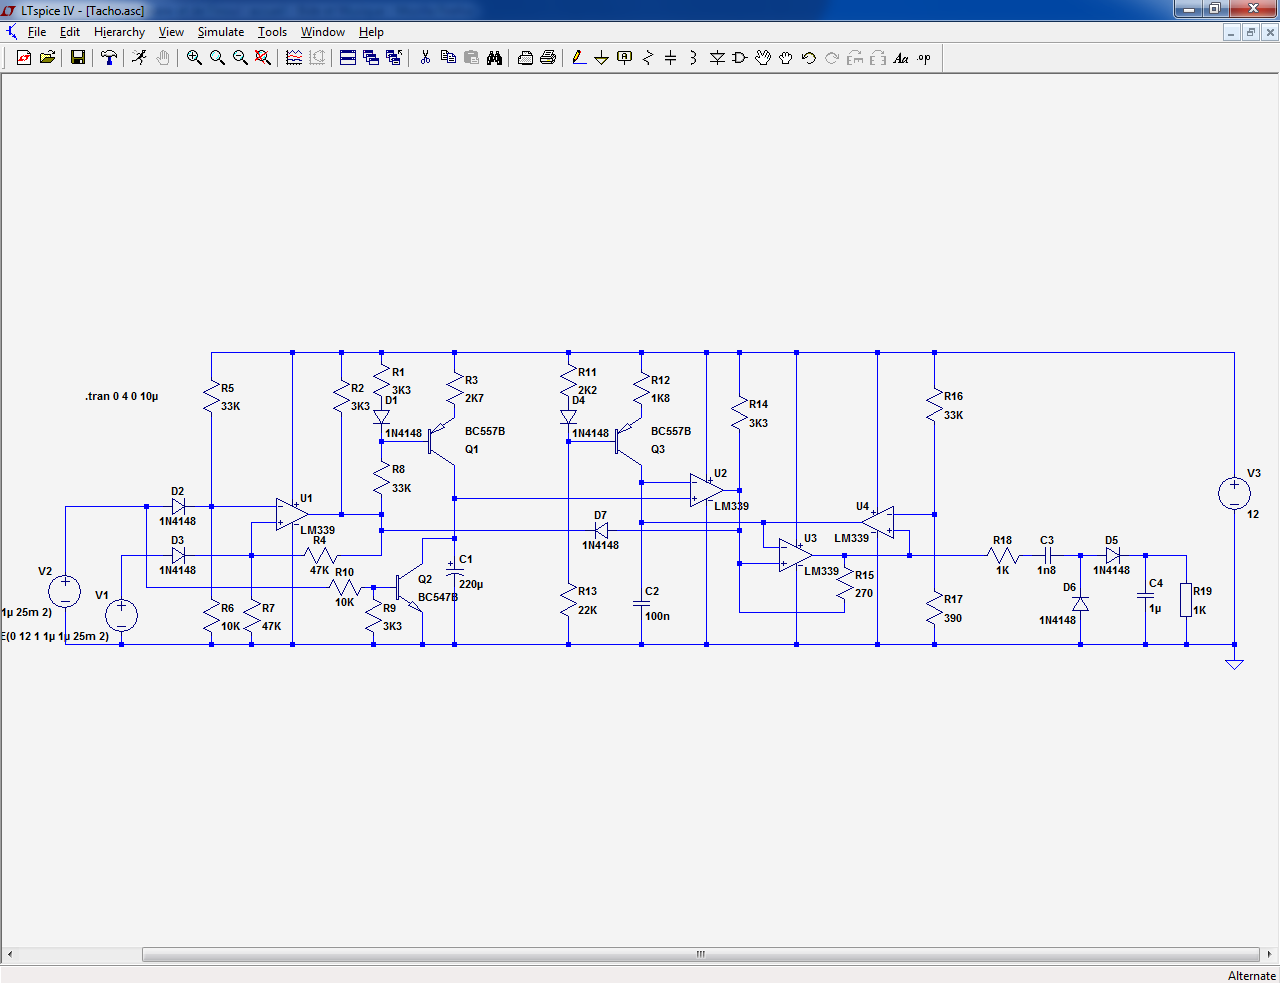Viewport: 1280px width, 984px height.
Task: Open the Help menu
Action: click(x=371, y=32)
